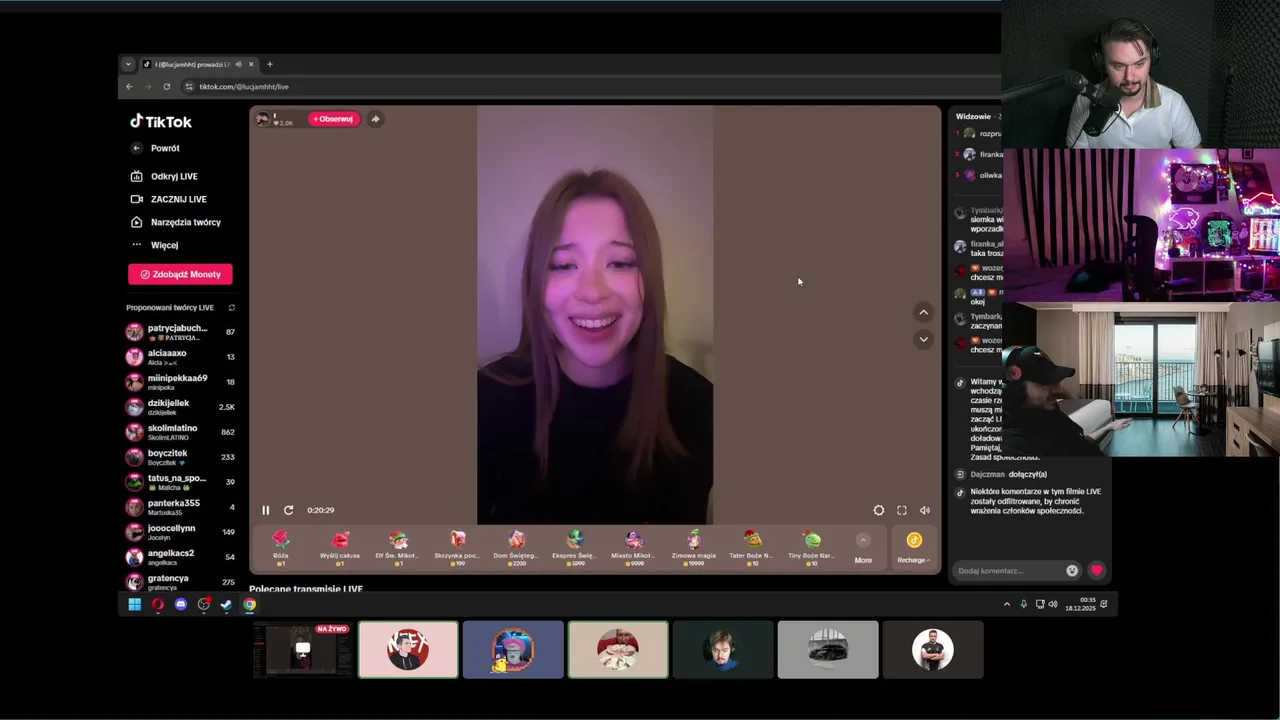Open tatus_na_spo... live channel

coord(180,482)
